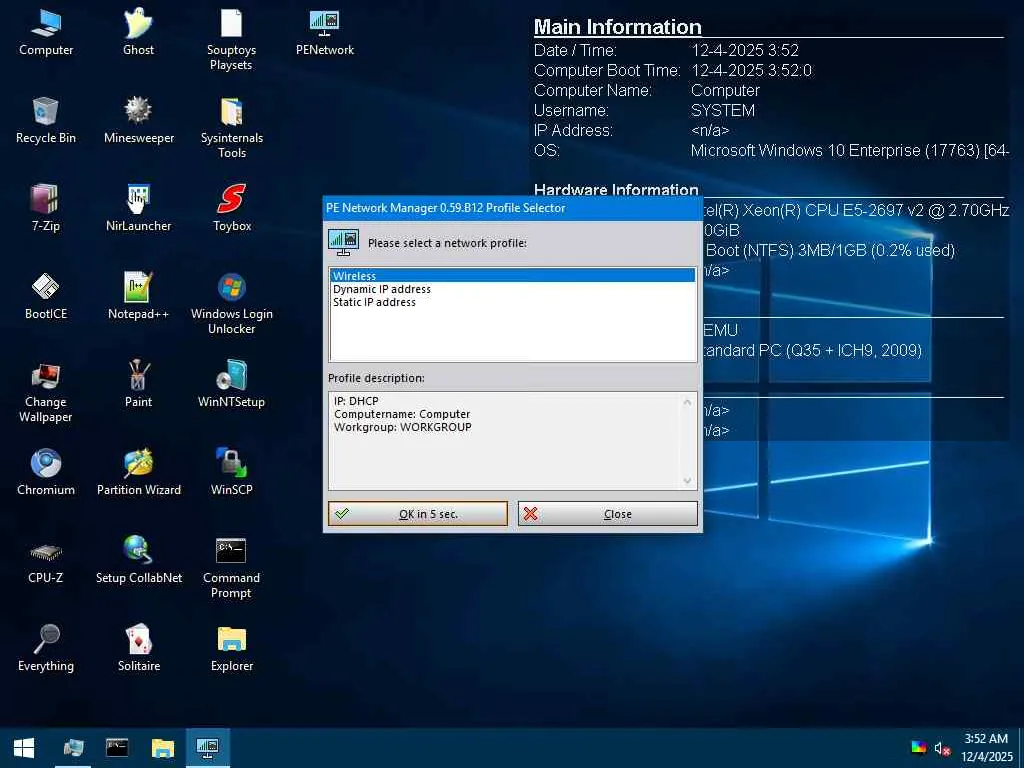This screenshot has width=1024, height=768.
Task: Open Chromium browser icon
Action: click(x=46, y=472)
